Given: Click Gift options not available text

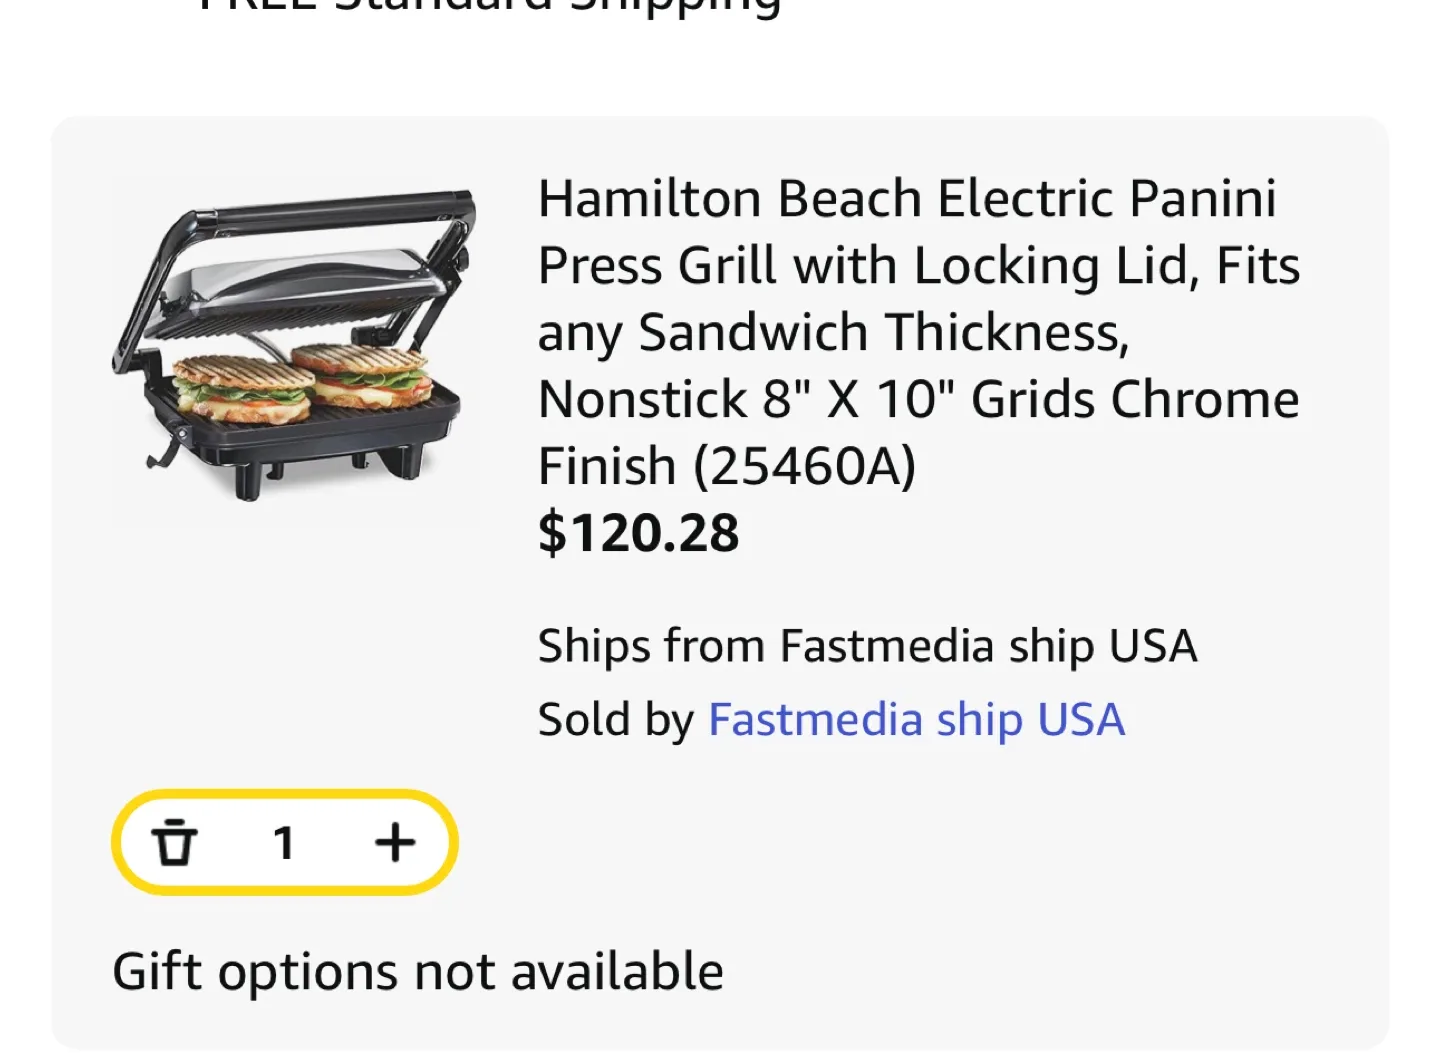Looking at the screenshot, I should tap(418, 968).
